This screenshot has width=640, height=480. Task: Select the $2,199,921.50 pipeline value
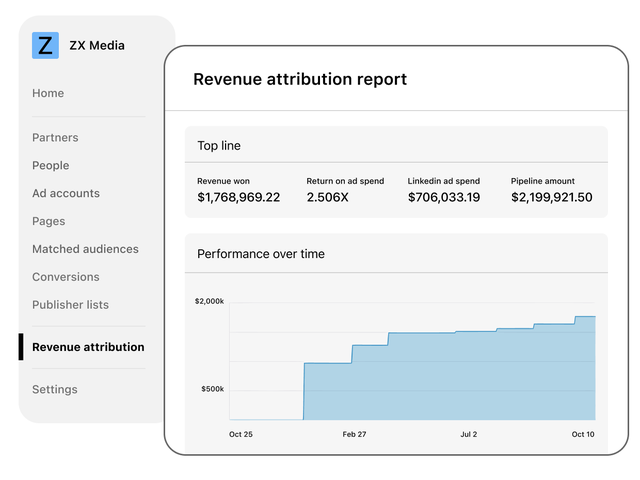click(x=551, y=198)
